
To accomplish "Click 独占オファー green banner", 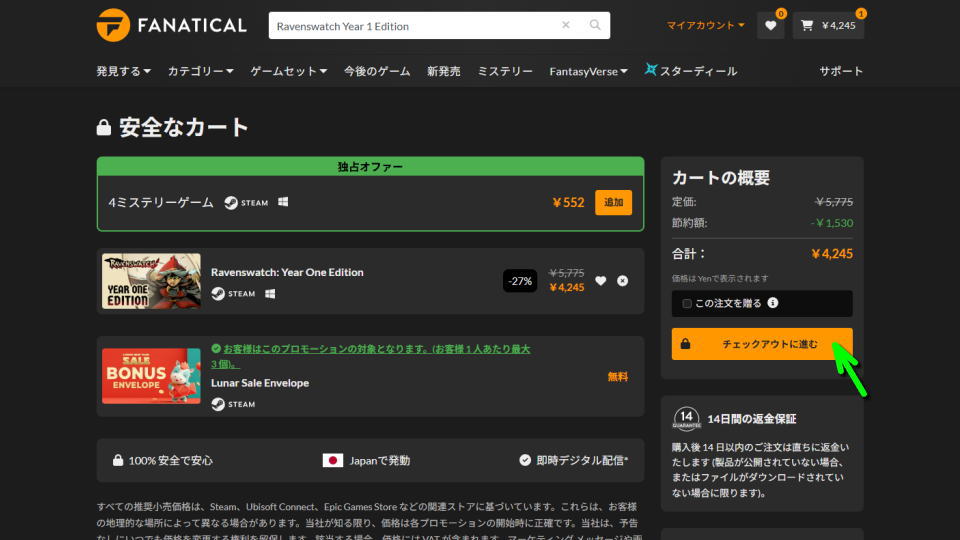I will point(370,167).
